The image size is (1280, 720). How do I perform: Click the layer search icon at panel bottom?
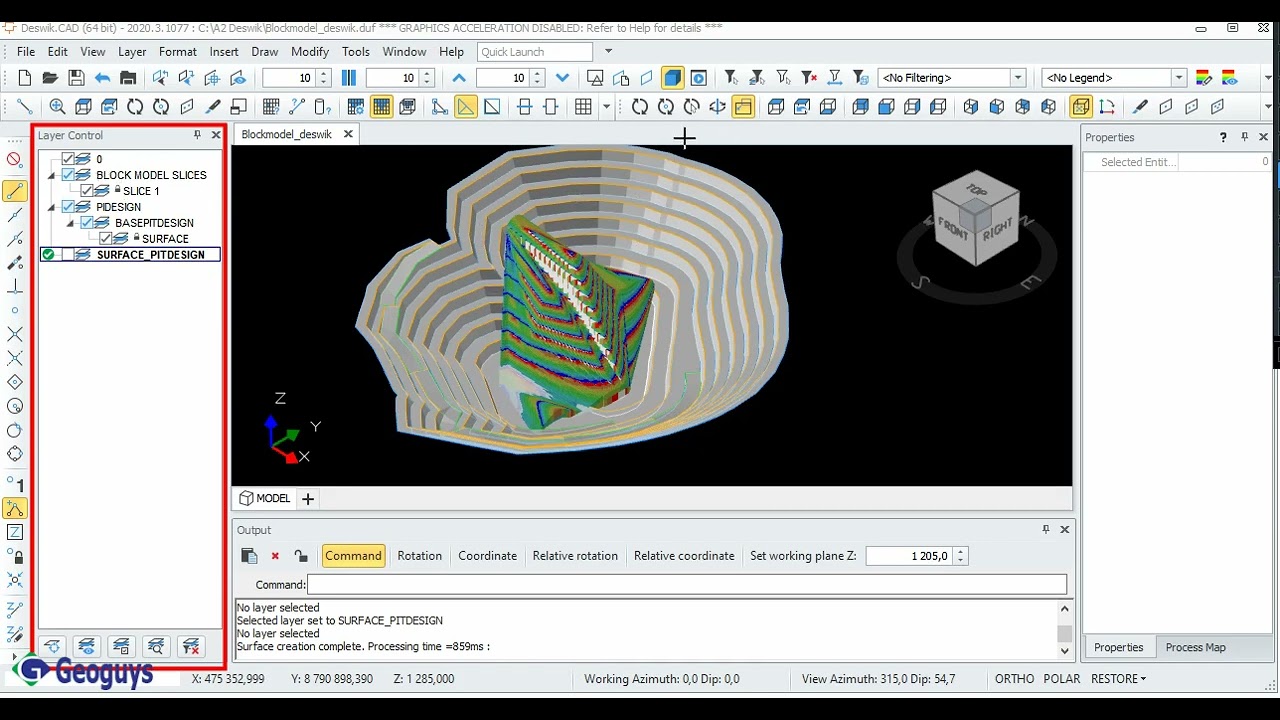155,647
